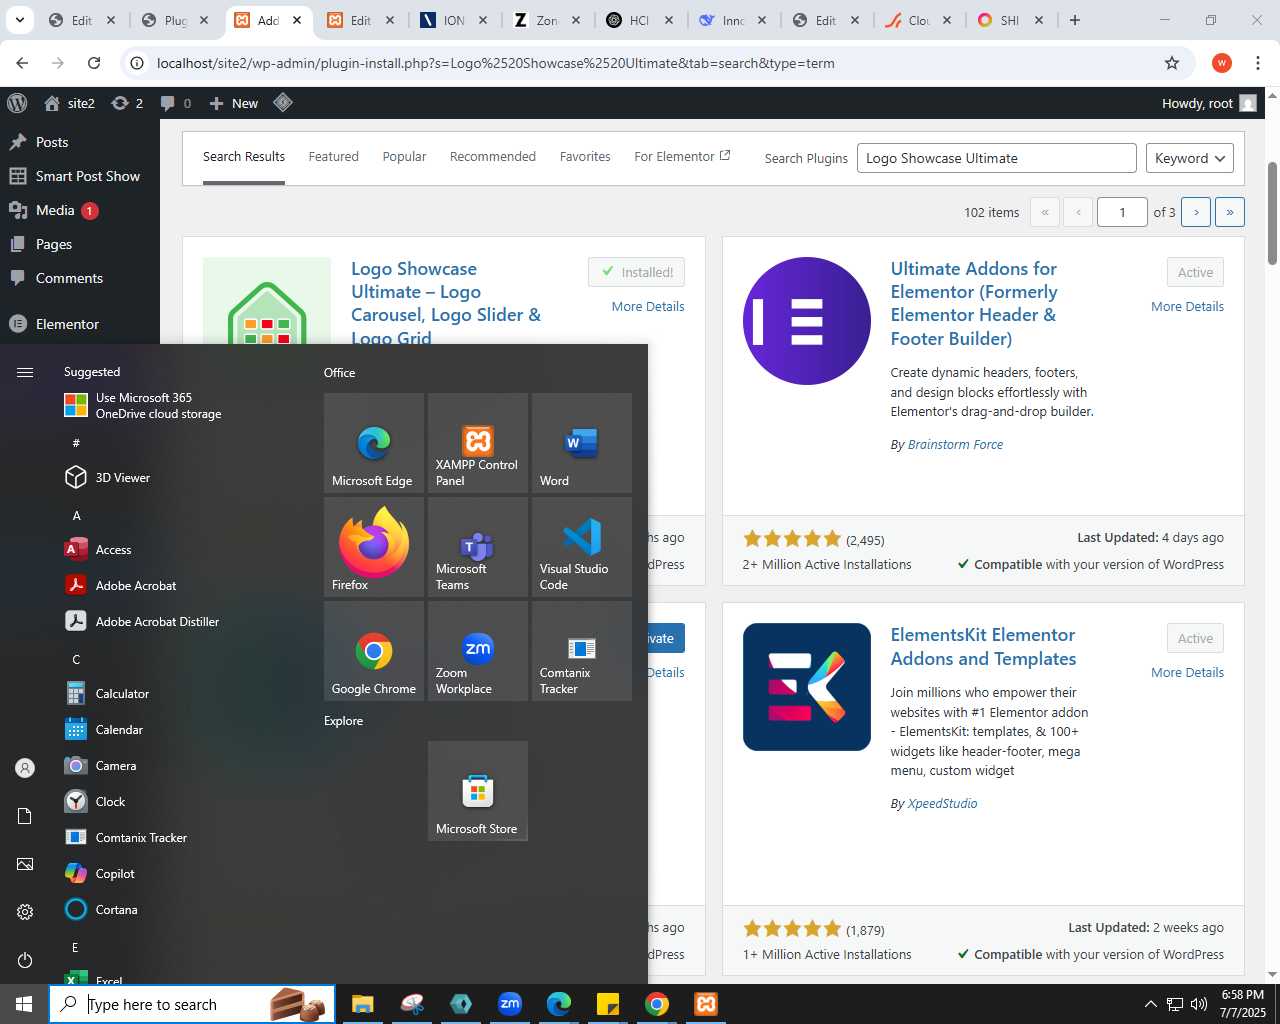The height and width of the screenshot is (1024, 1280).
Task: Open Adobe Acrobat from app list
Action: click(180, 586)
